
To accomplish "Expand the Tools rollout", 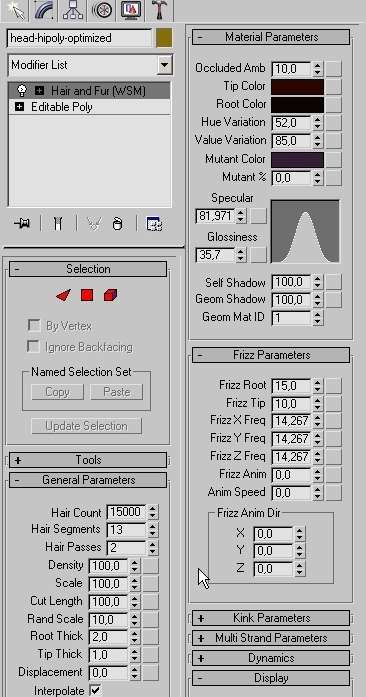I will [88, 460].
